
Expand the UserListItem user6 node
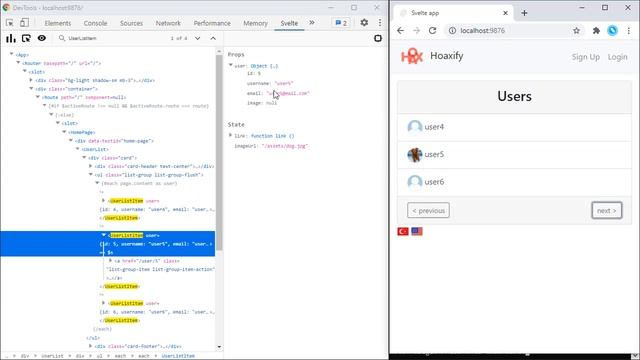[103, 303]
